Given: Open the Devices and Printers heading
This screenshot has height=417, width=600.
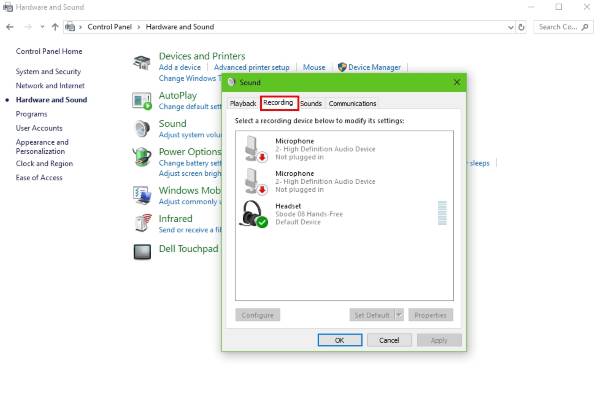Looking at the screenshot, I should [x=202, y=56].
